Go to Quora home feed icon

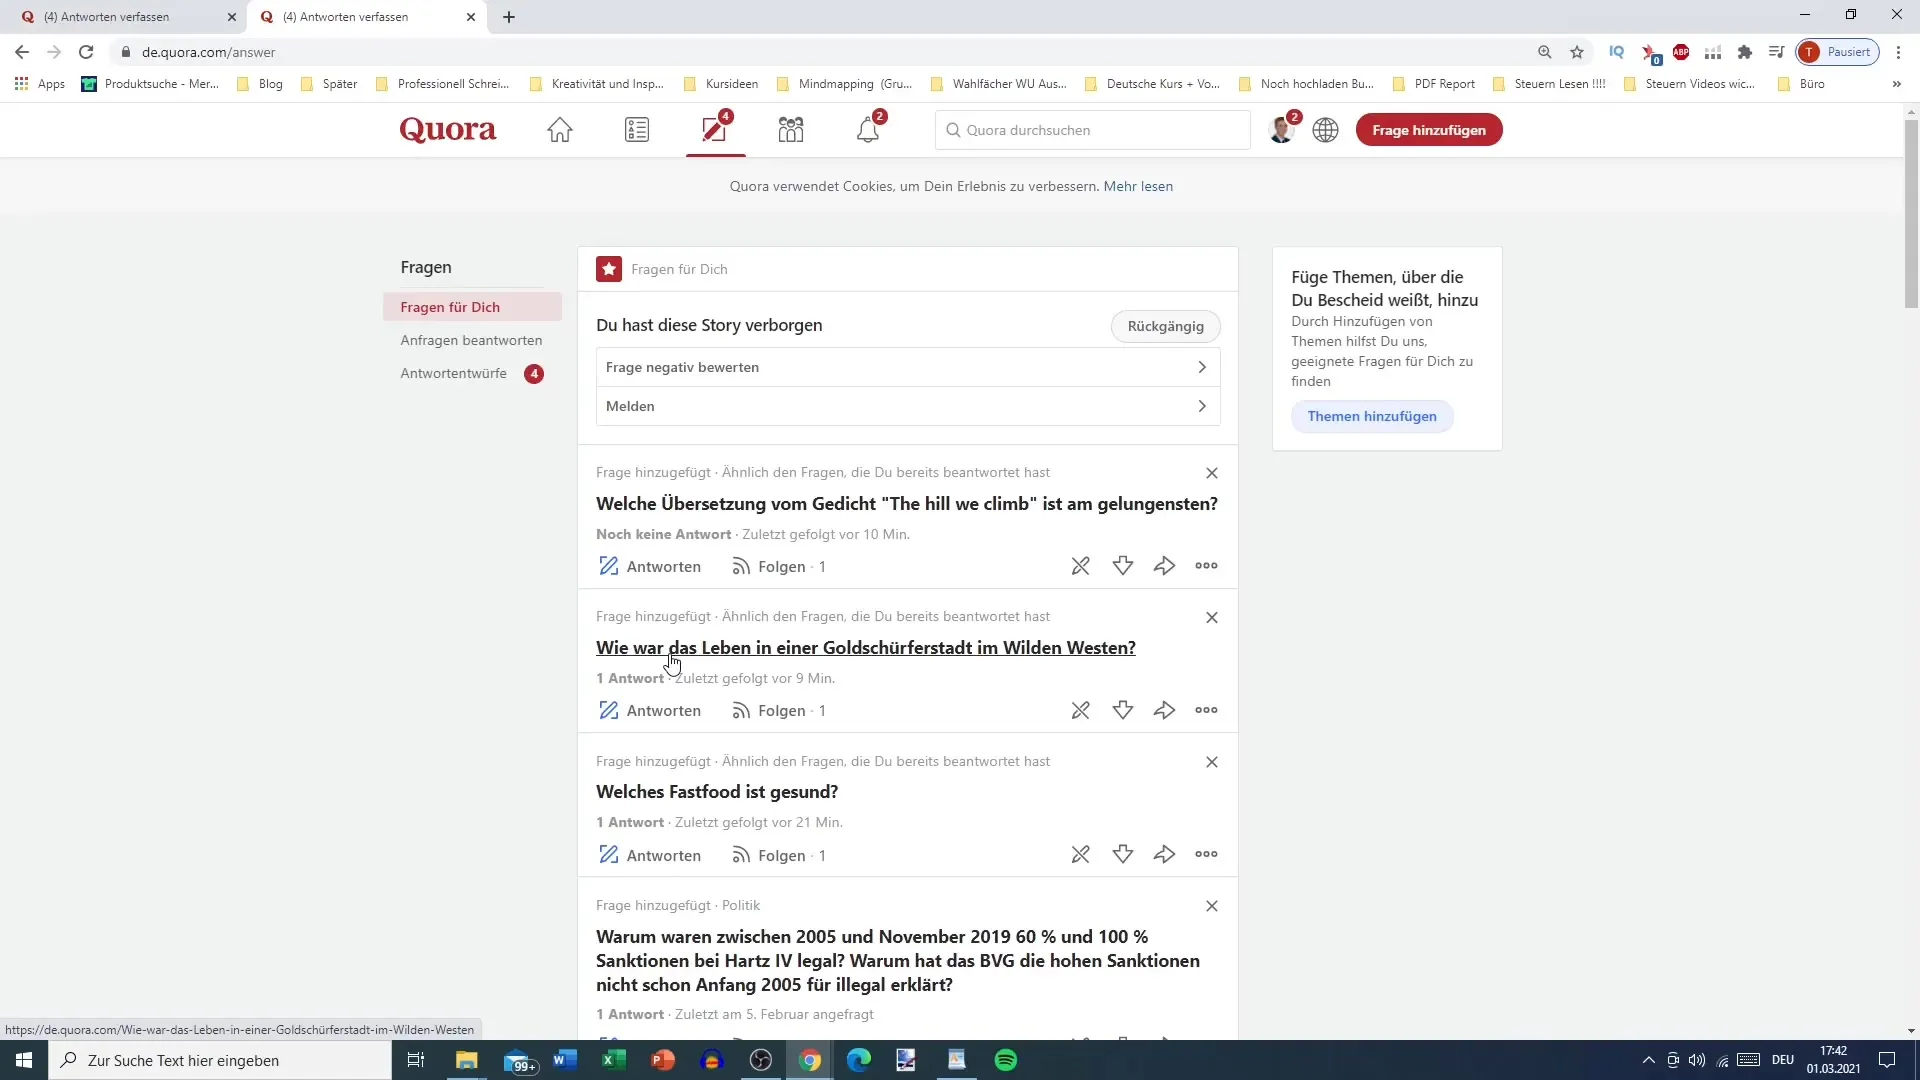pos(560,130)
